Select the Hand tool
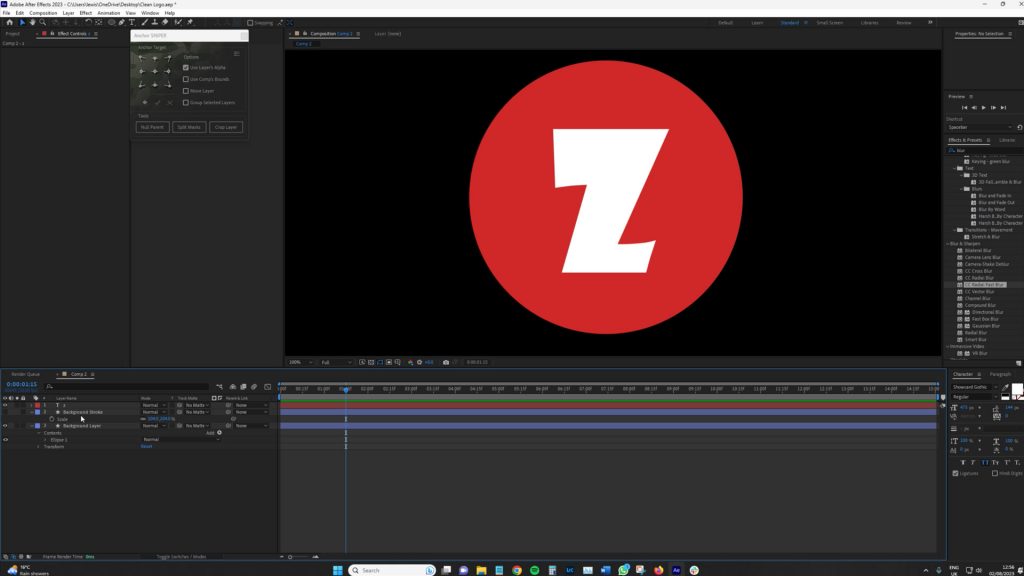Viewport: 1024px width, 576px height. [x=32, y=22]
